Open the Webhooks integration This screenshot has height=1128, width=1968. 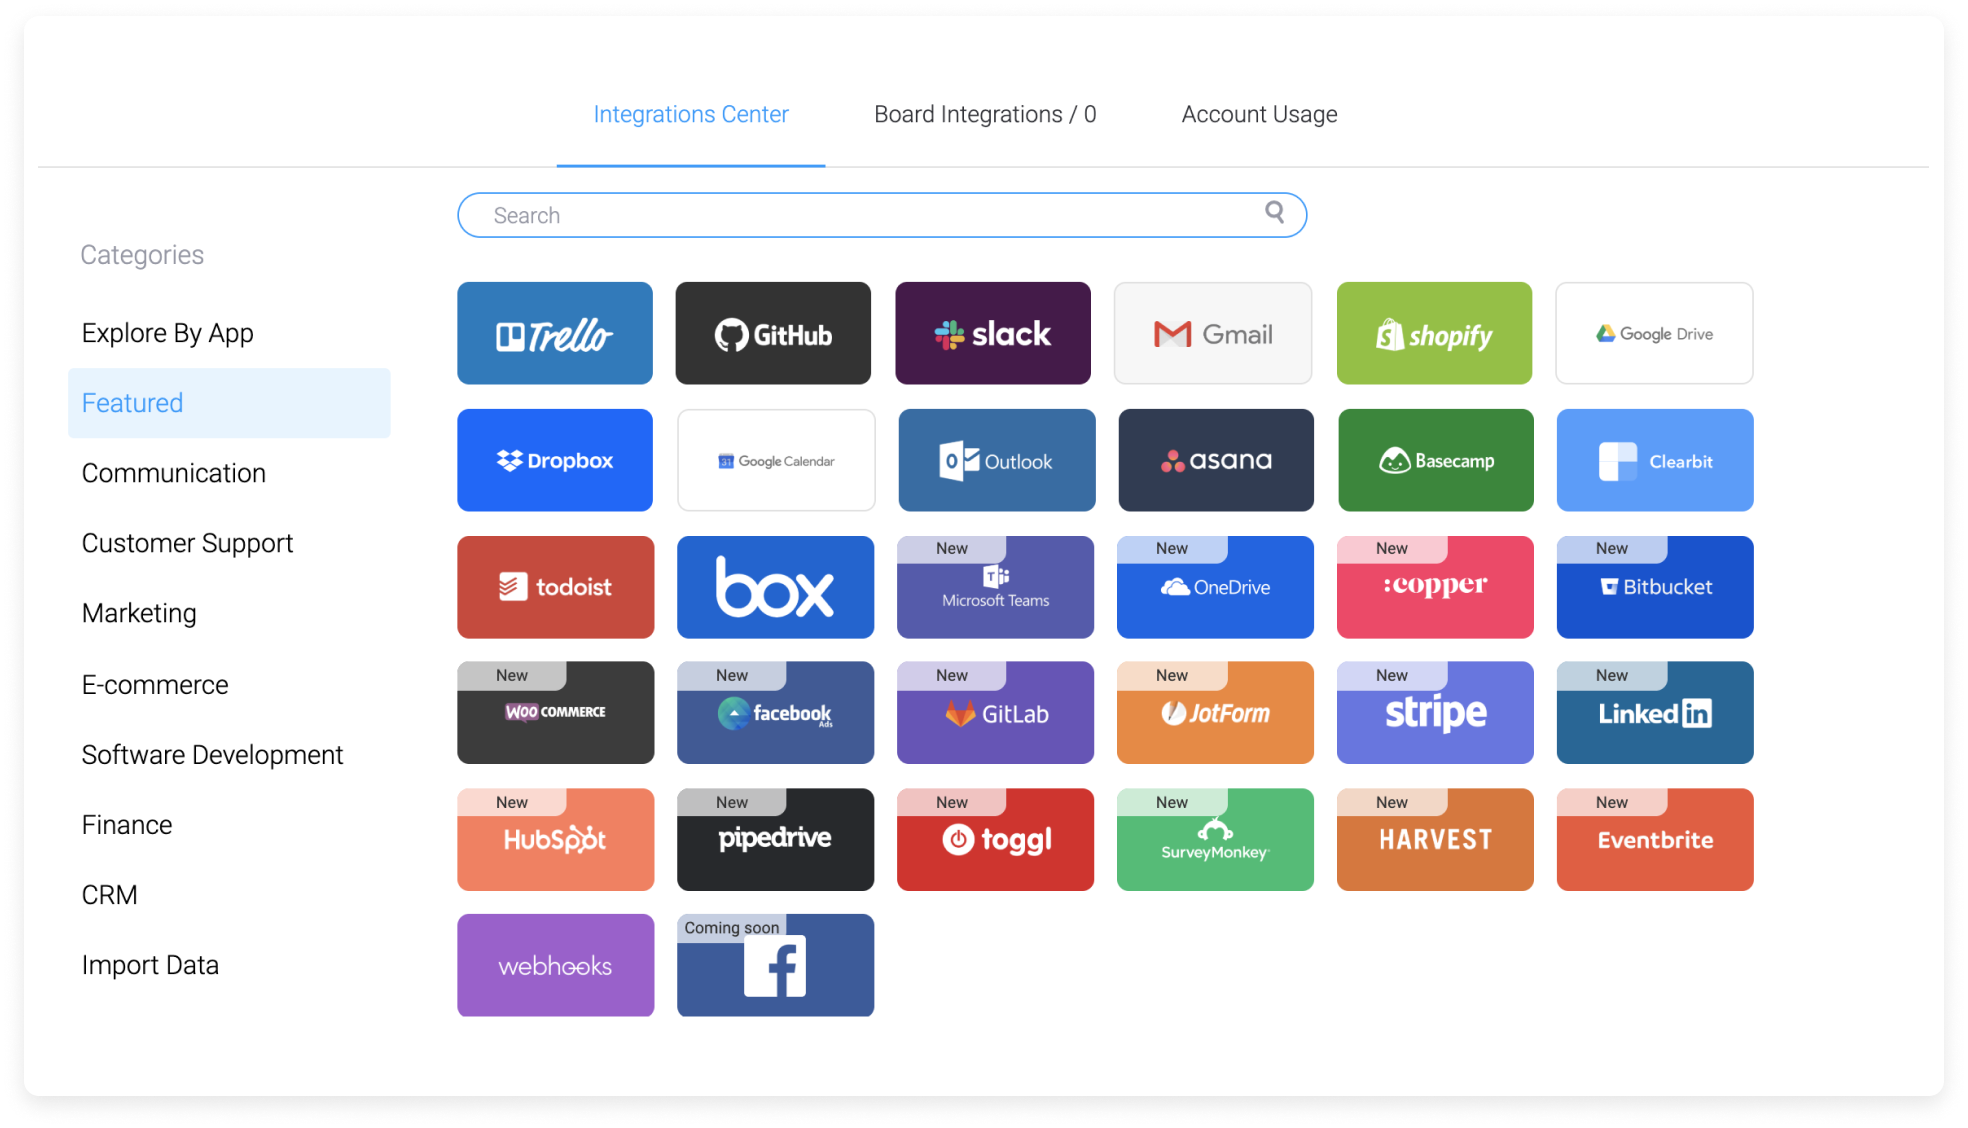coord(554,965)
